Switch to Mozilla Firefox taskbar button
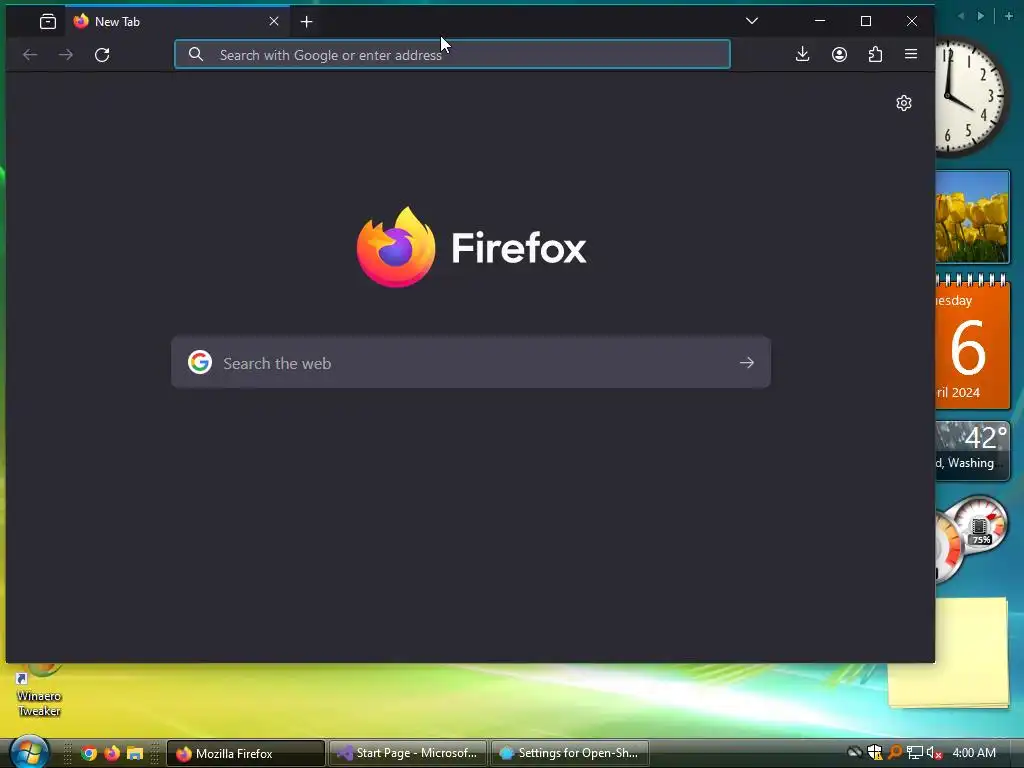 coord(246,753)
